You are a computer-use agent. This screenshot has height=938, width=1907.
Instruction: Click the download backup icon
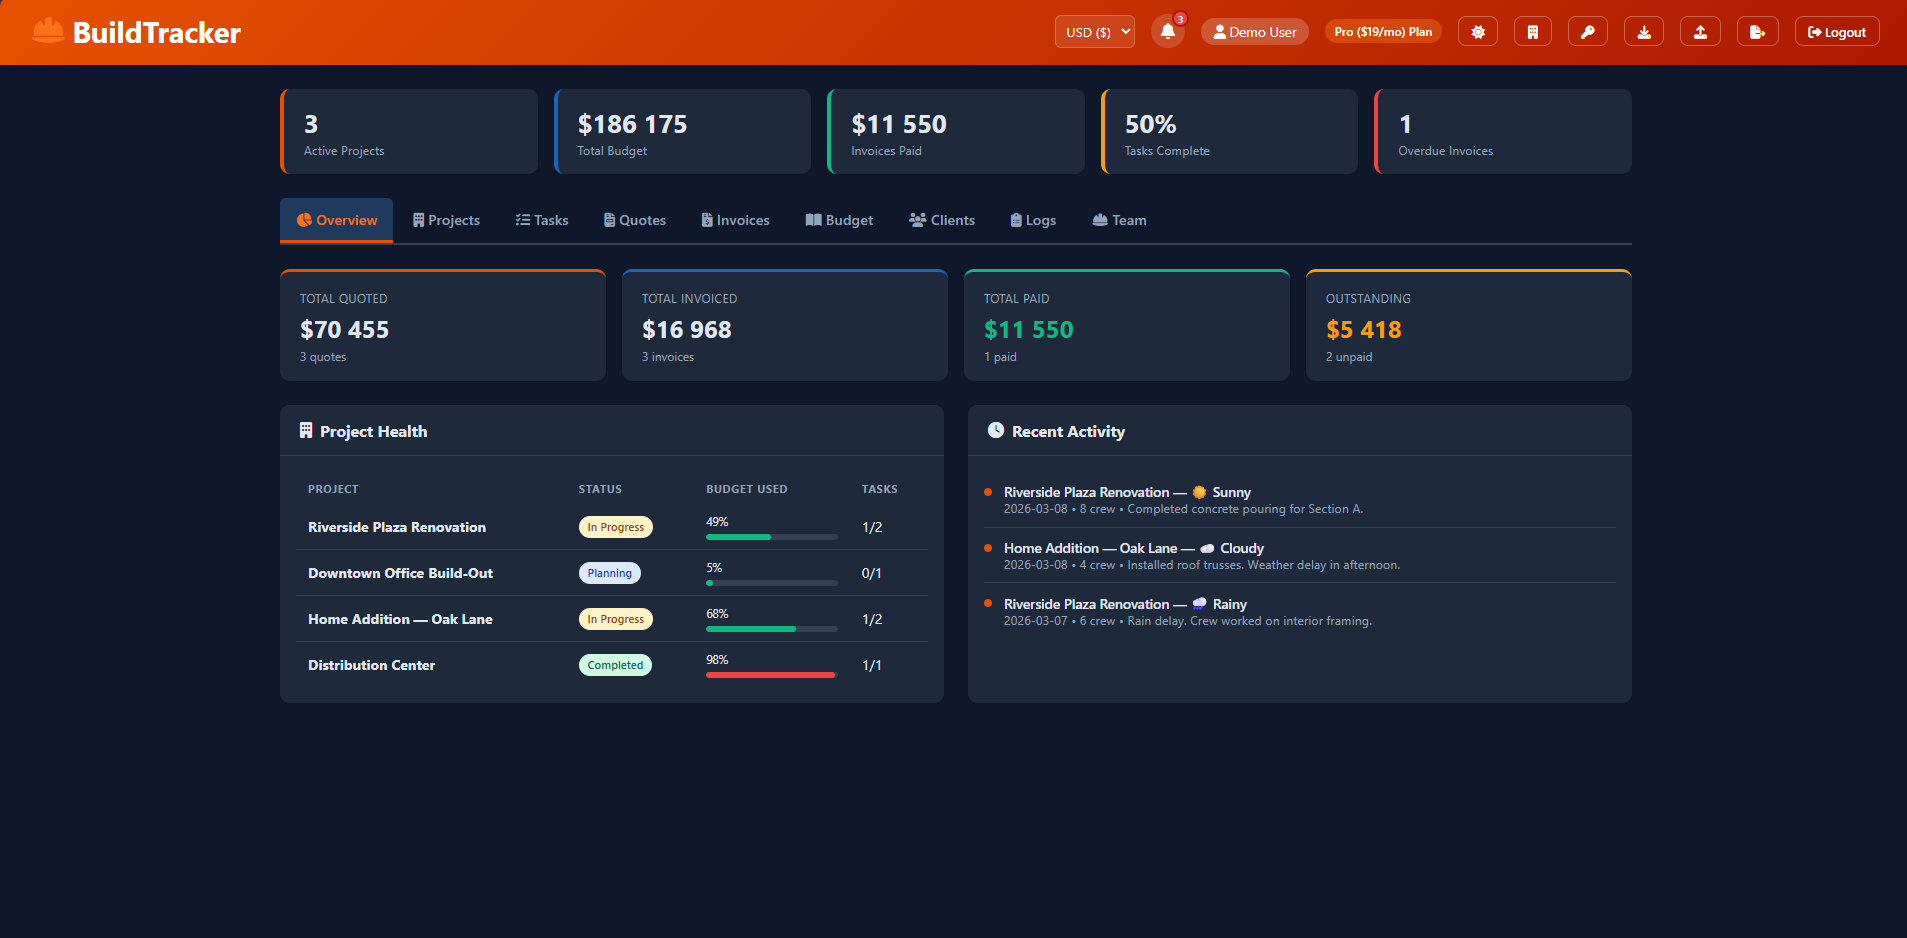point(1644,31)
